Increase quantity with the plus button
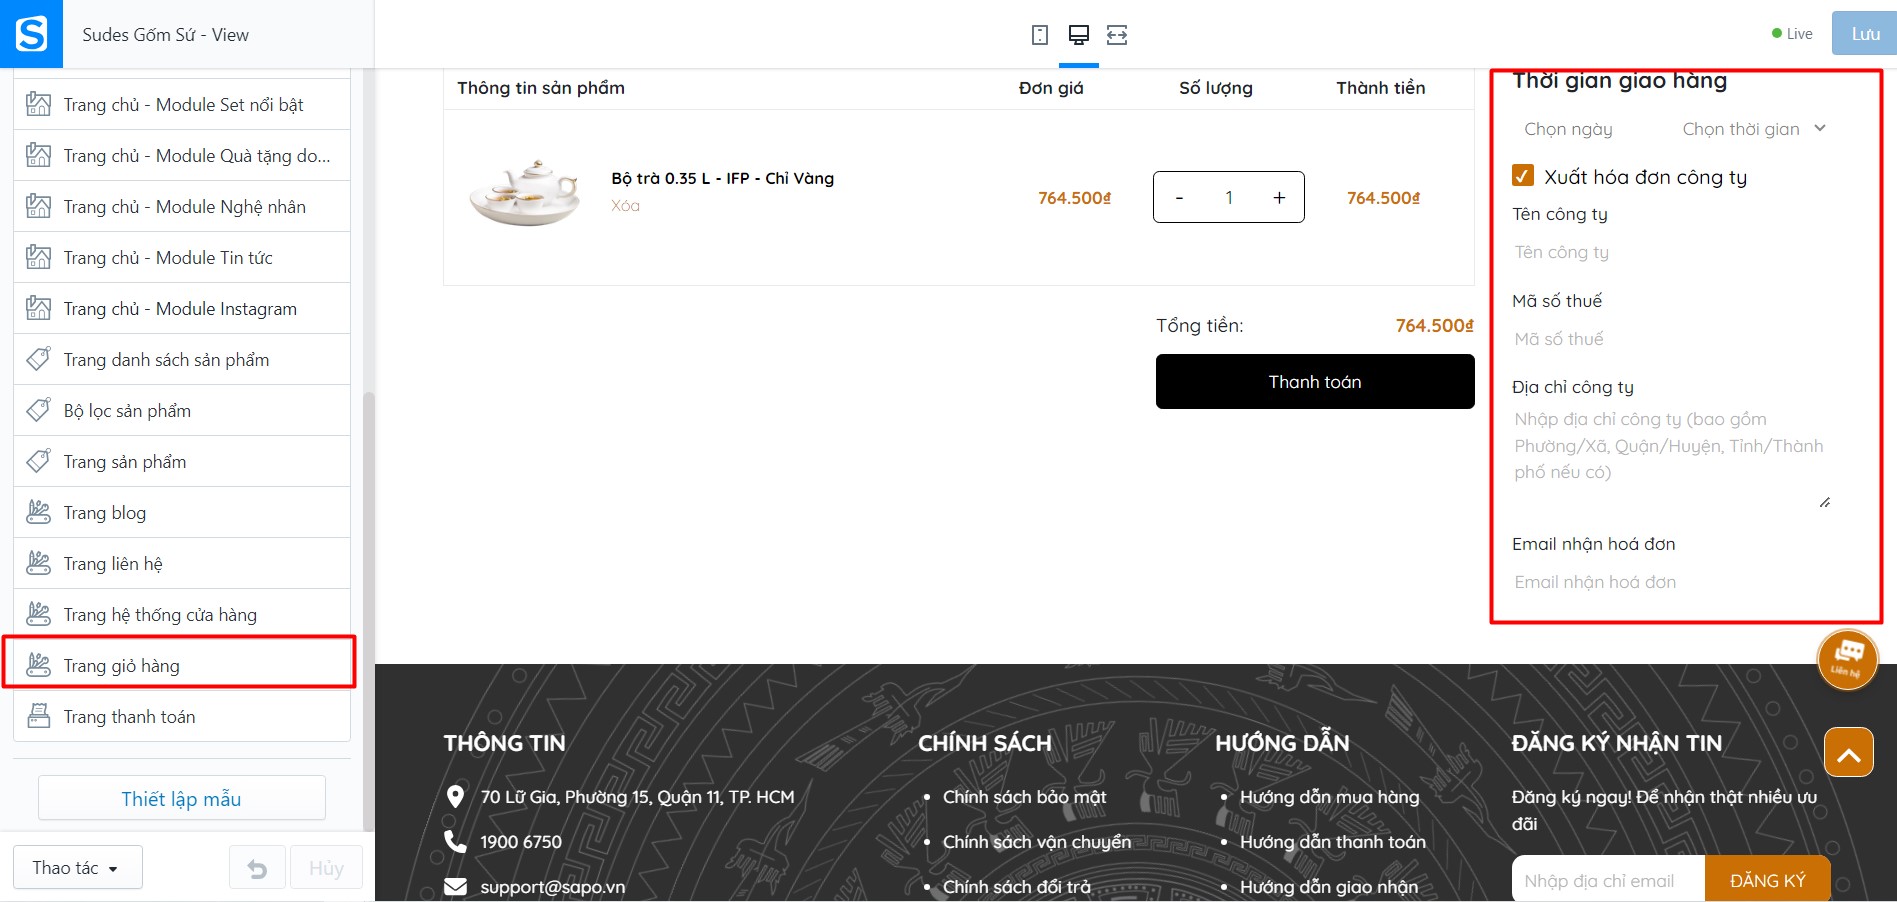 [1279, 198]
